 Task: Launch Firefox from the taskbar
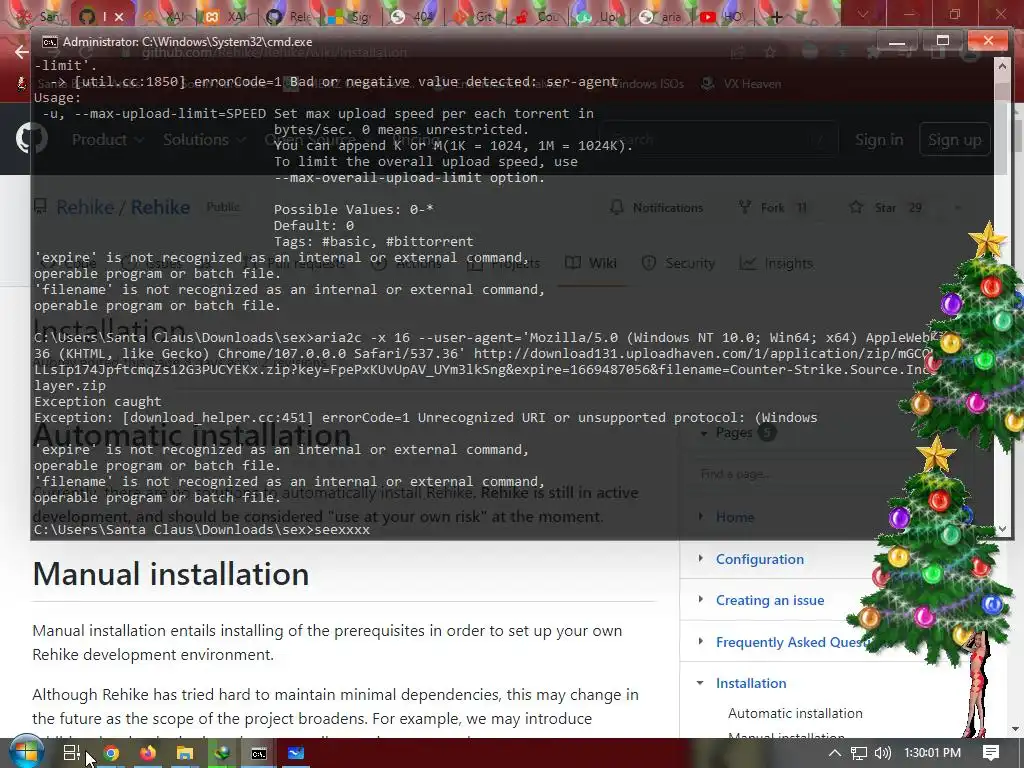click(x=148, y=753)
